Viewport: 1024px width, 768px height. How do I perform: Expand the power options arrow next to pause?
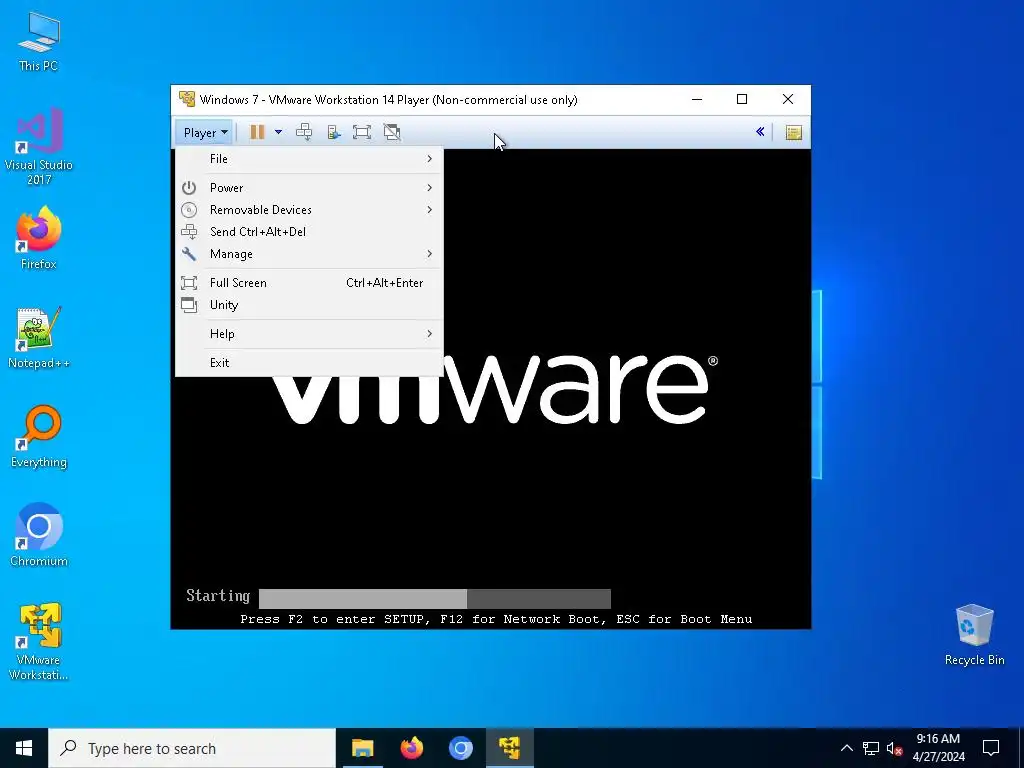point(278,133)
